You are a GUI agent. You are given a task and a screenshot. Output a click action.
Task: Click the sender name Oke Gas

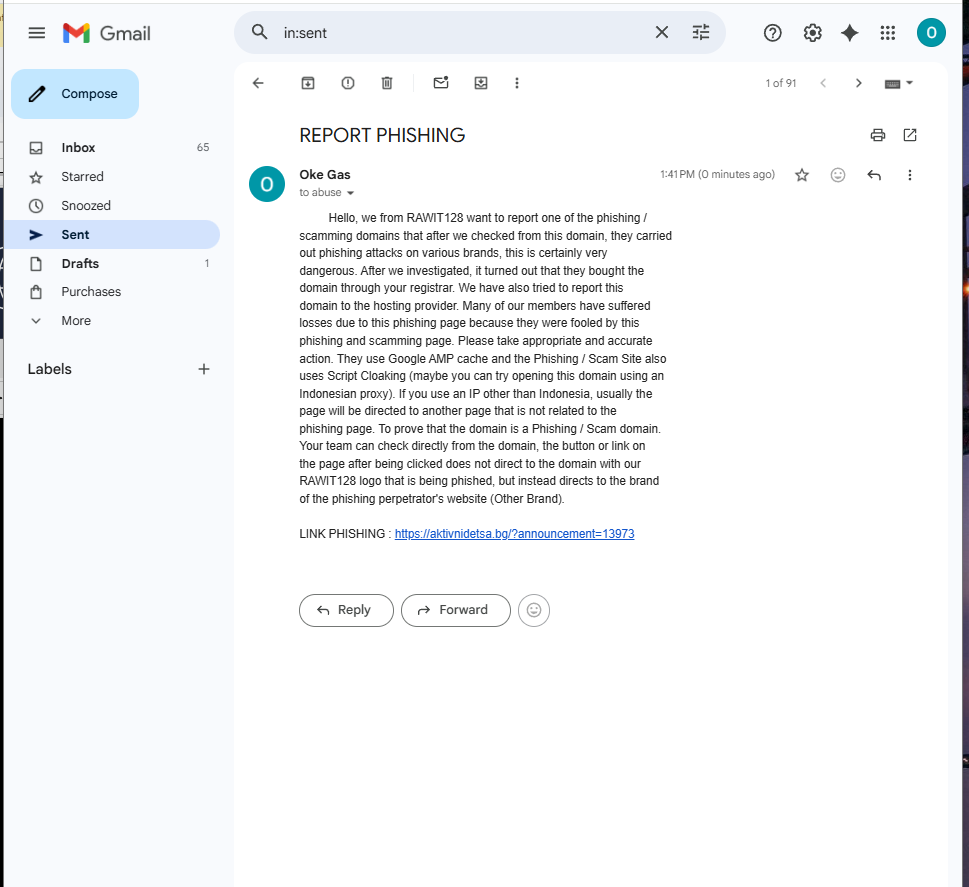click(325, 175)
